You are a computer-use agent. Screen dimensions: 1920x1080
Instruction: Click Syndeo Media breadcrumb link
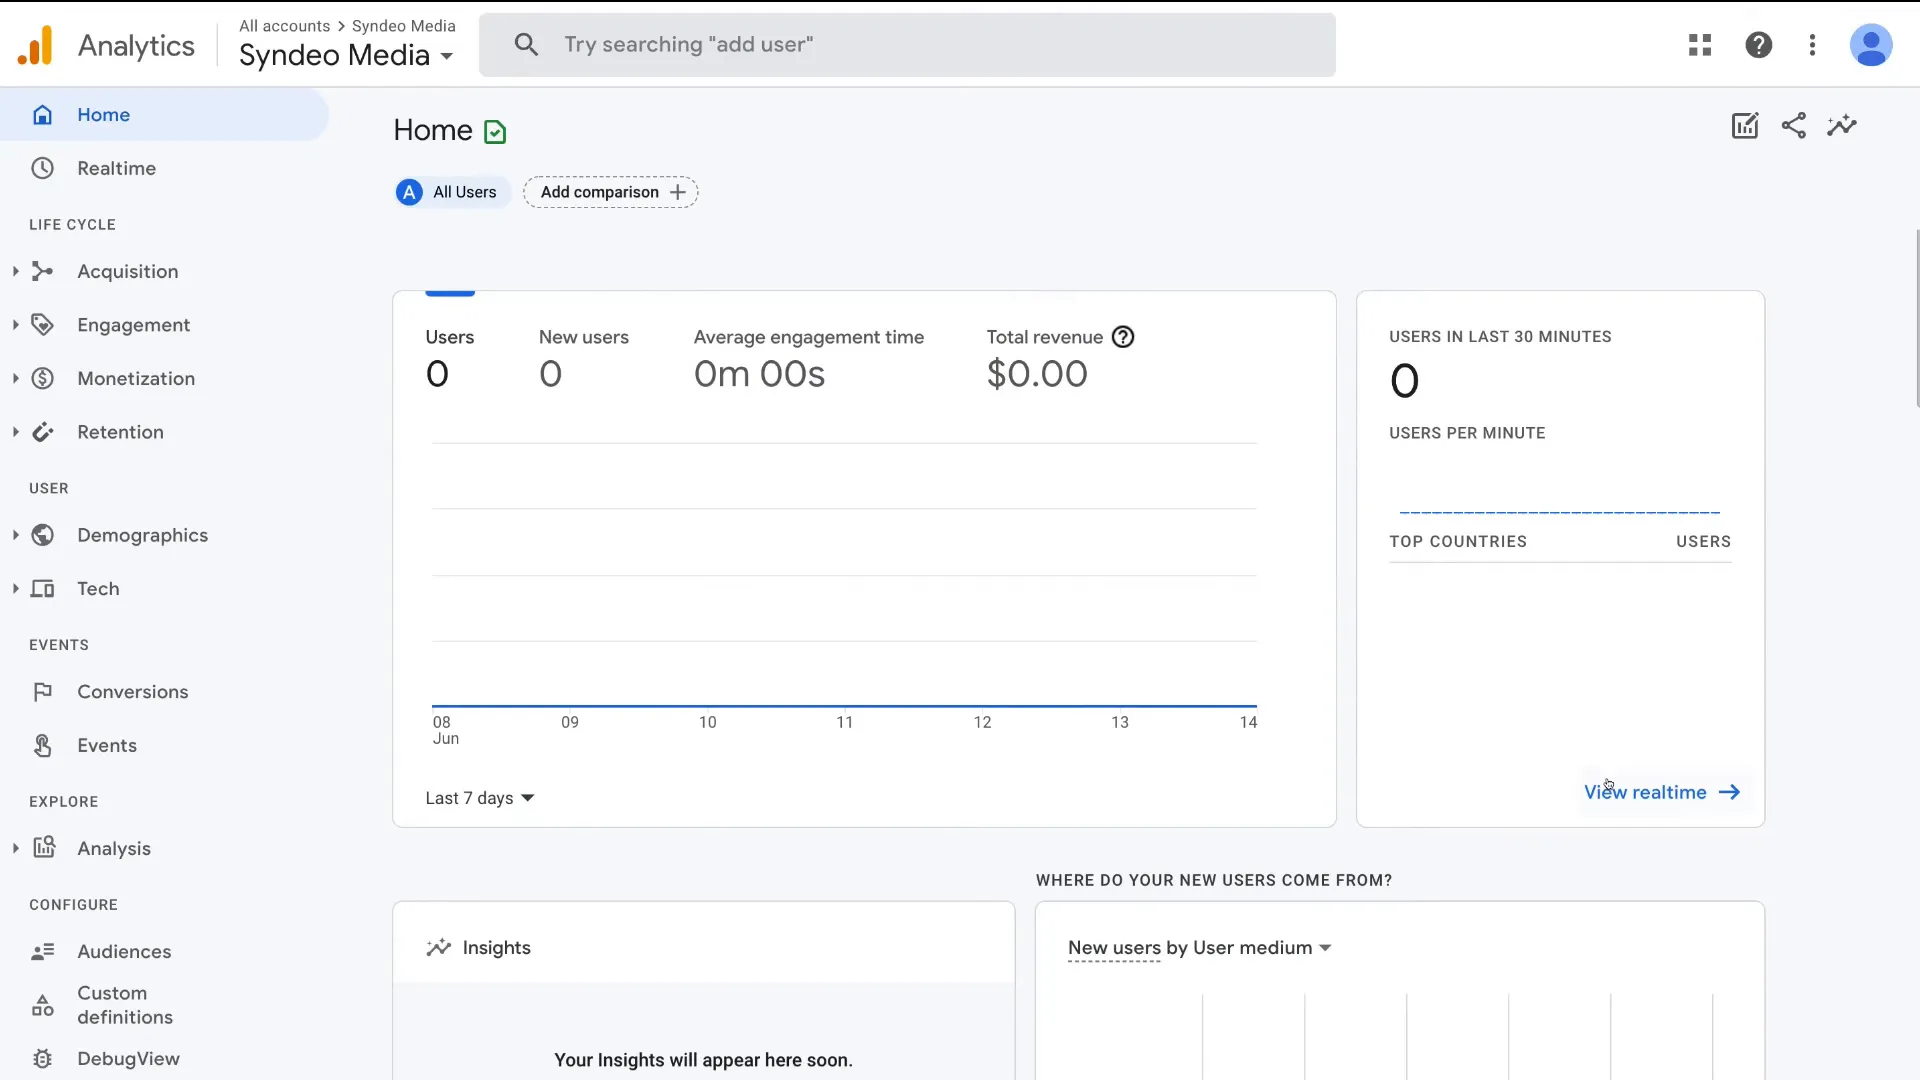pos(403,26)
